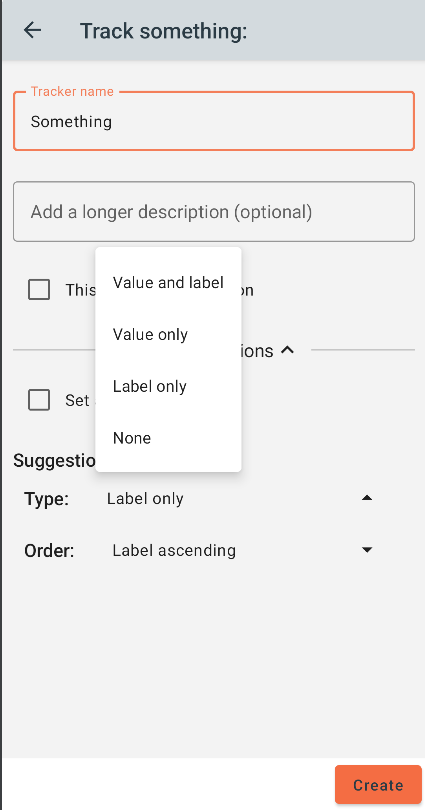
Task: Click the Type dropdown's up-arrow icon
Action: pyautogui.click(x=367, y=498)
